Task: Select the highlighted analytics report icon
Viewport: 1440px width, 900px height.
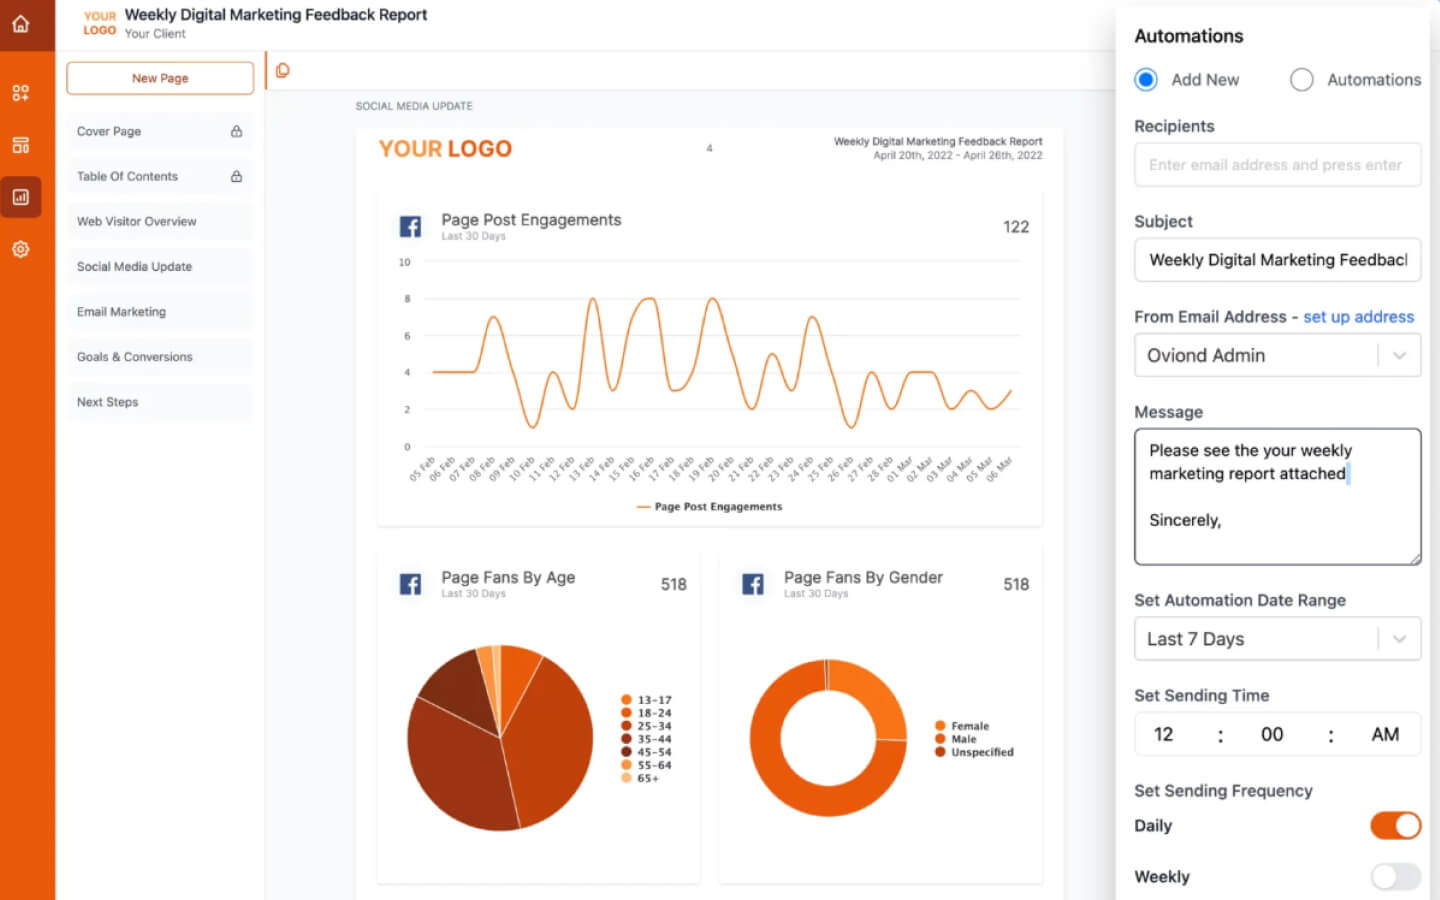Action: pos(21,197)
